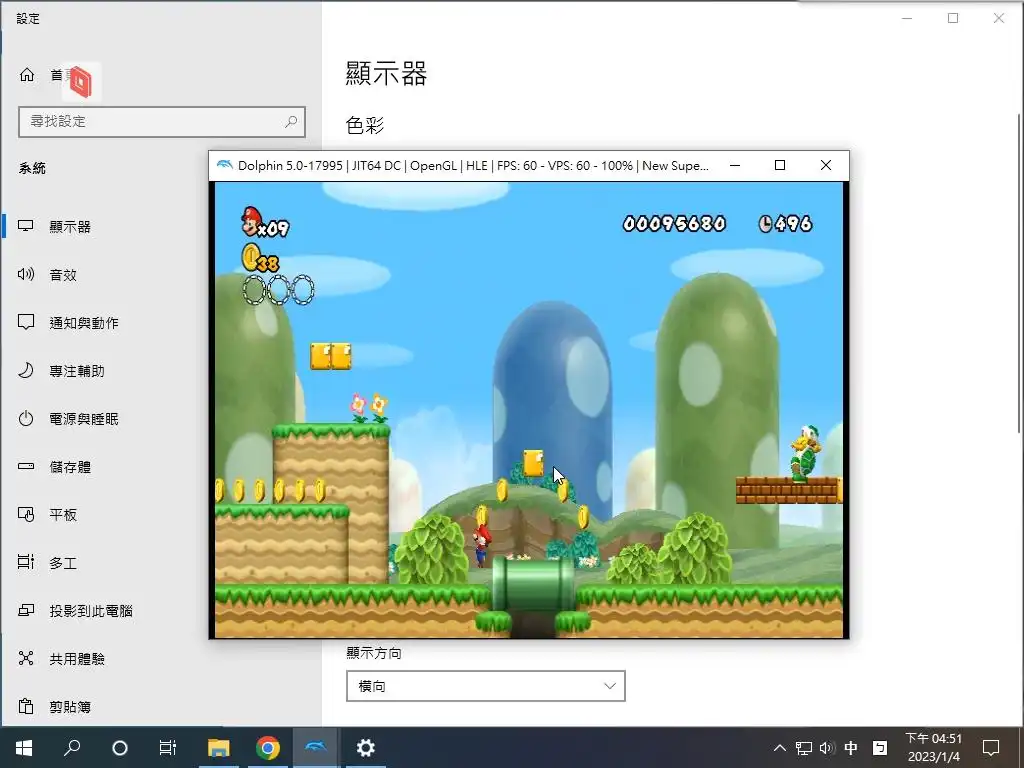Open taskbar Search magnifier
This screenshot has width=1024, height=768.
pyautogui.click(x=72, y=748)
